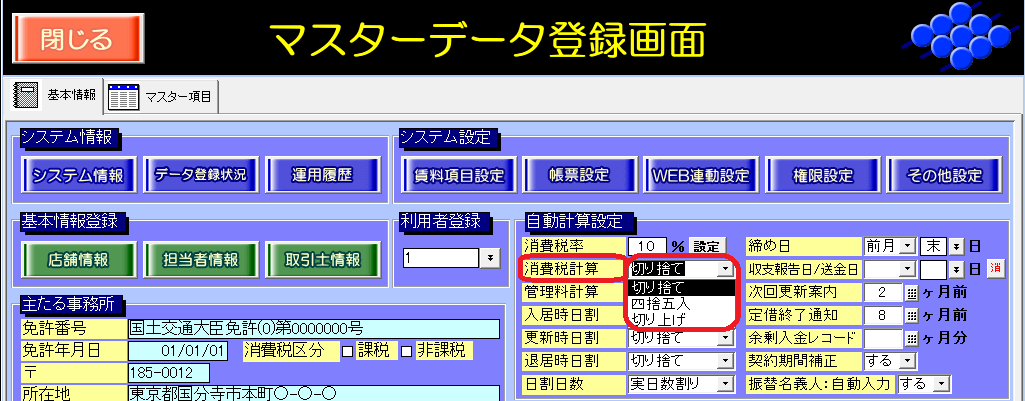
Task: Check the 課税 checkbox
Action: tap(348, 350)
